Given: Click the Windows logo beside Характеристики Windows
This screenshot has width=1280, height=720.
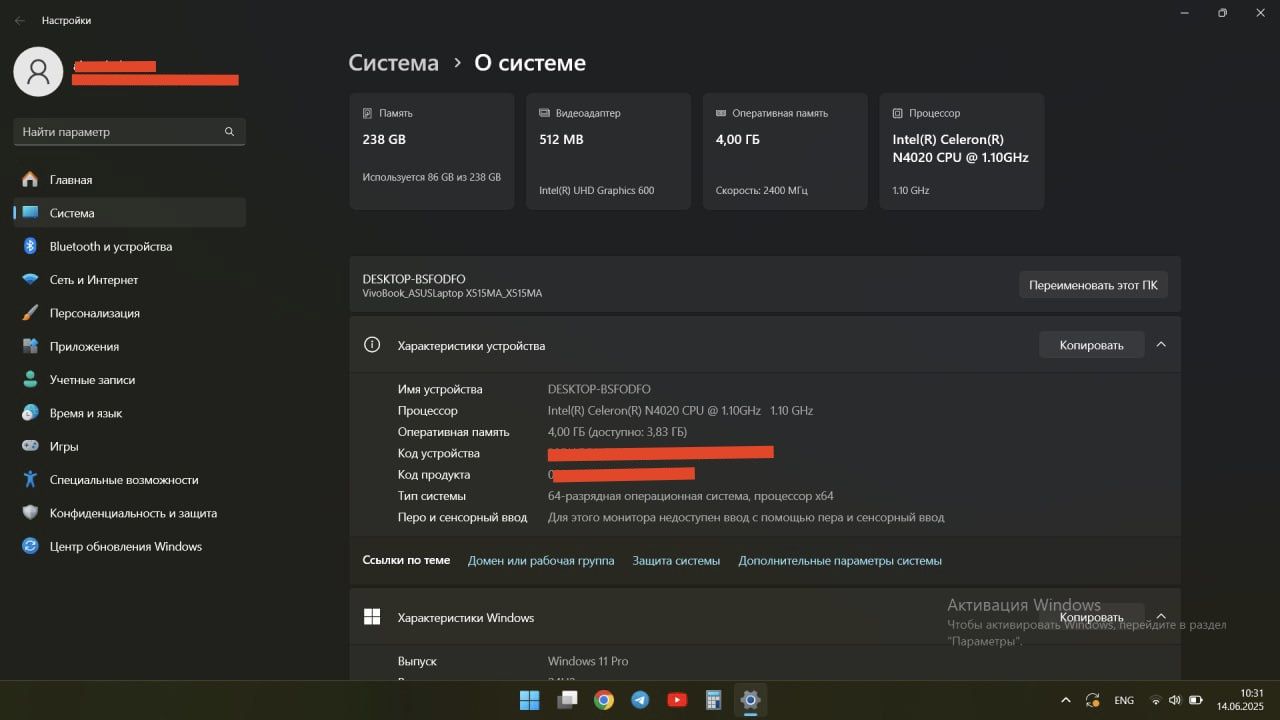Looking at the screenshot, I should (x=372, y=617).
